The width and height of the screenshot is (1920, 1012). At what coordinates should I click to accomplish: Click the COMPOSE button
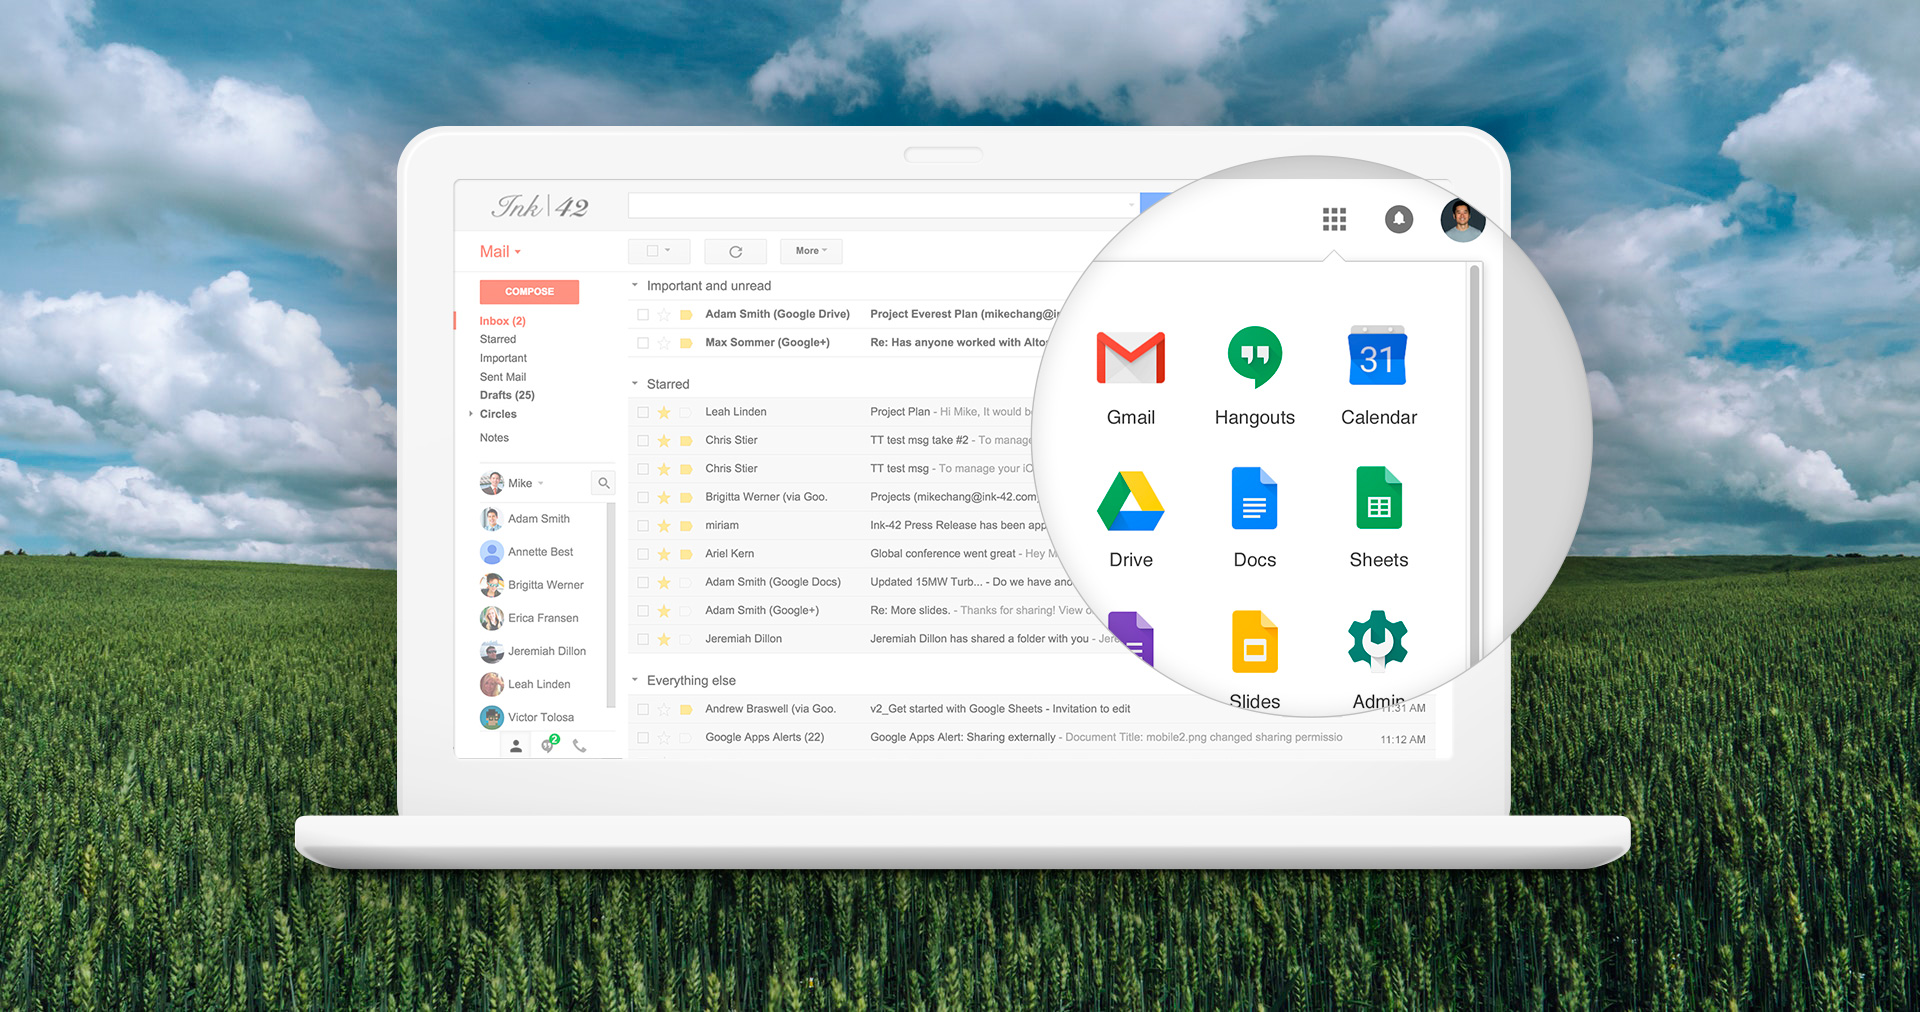pos(529,291)
